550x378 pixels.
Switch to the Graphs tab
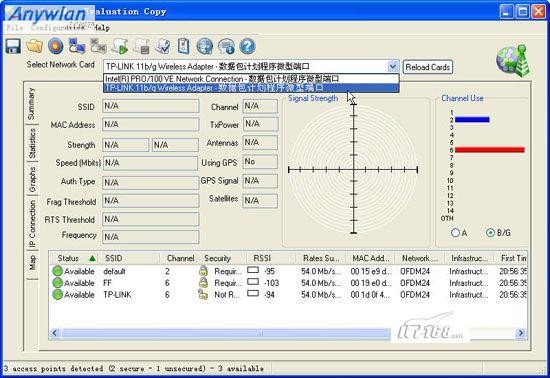[x=32, y=179]
